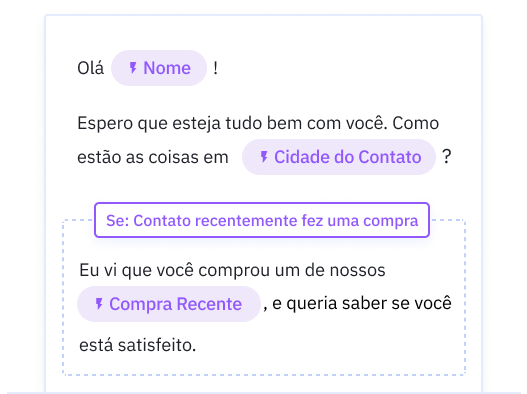Select the Compra Recente variable chip
The image size is (527, 394).
click(x=169, y=304)
